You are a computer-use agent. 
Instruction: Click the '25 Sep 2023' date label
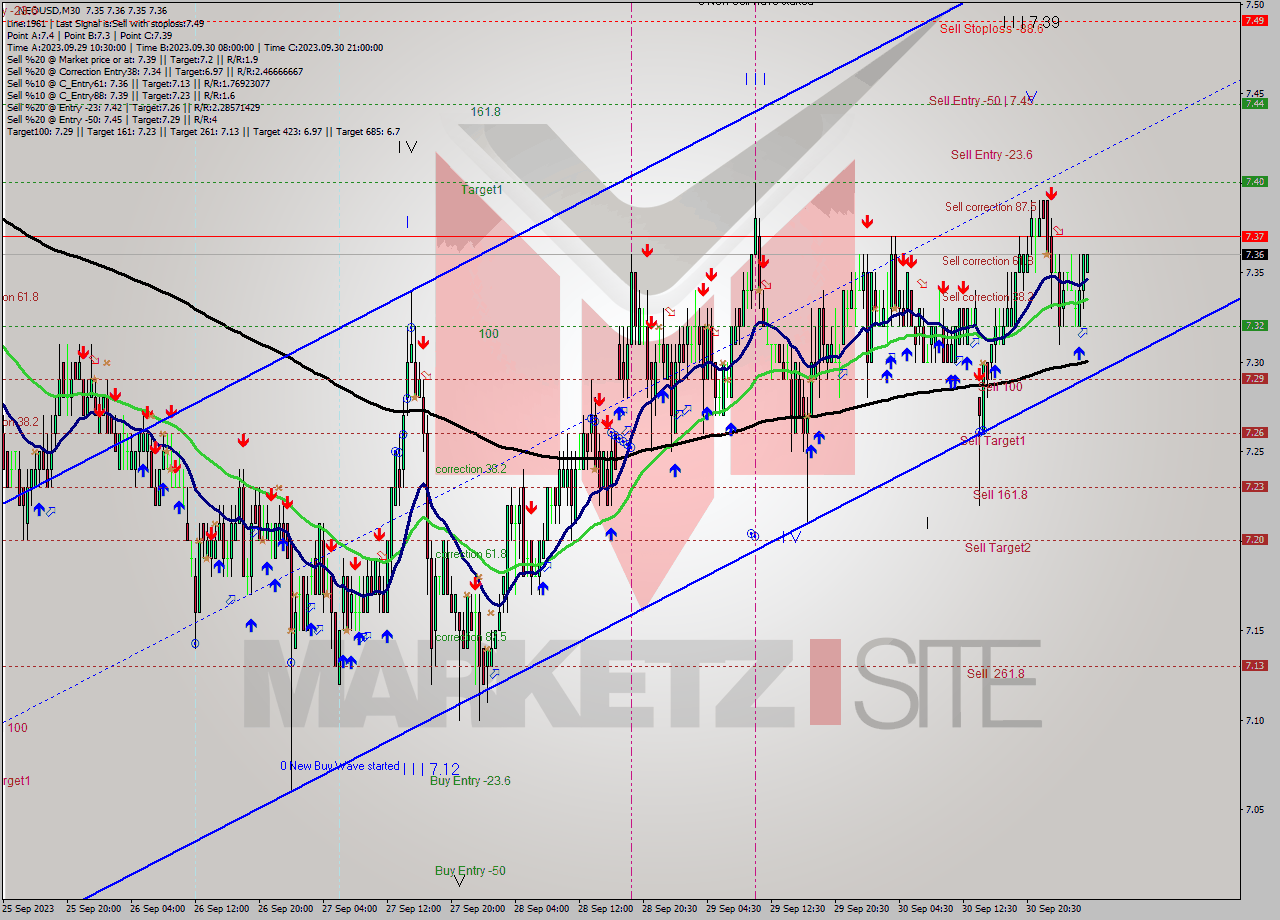pyautogui.click(x=26, y=909)
